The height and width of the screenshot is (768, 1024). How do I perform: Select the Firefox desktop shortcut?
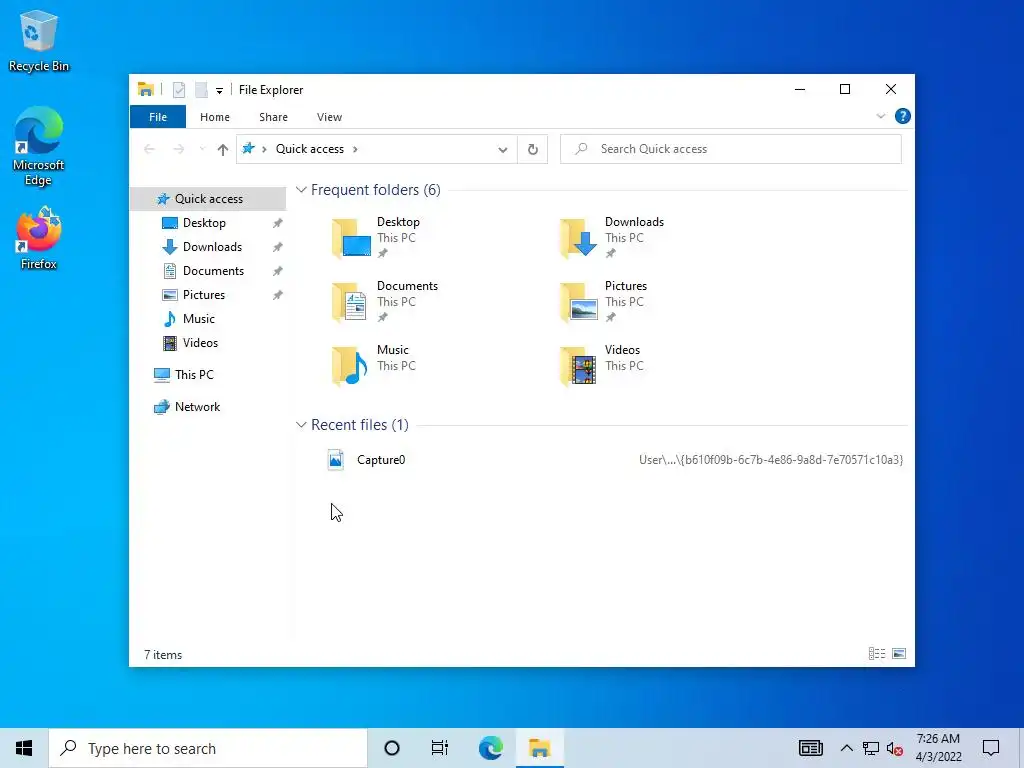tap(39, 238)
